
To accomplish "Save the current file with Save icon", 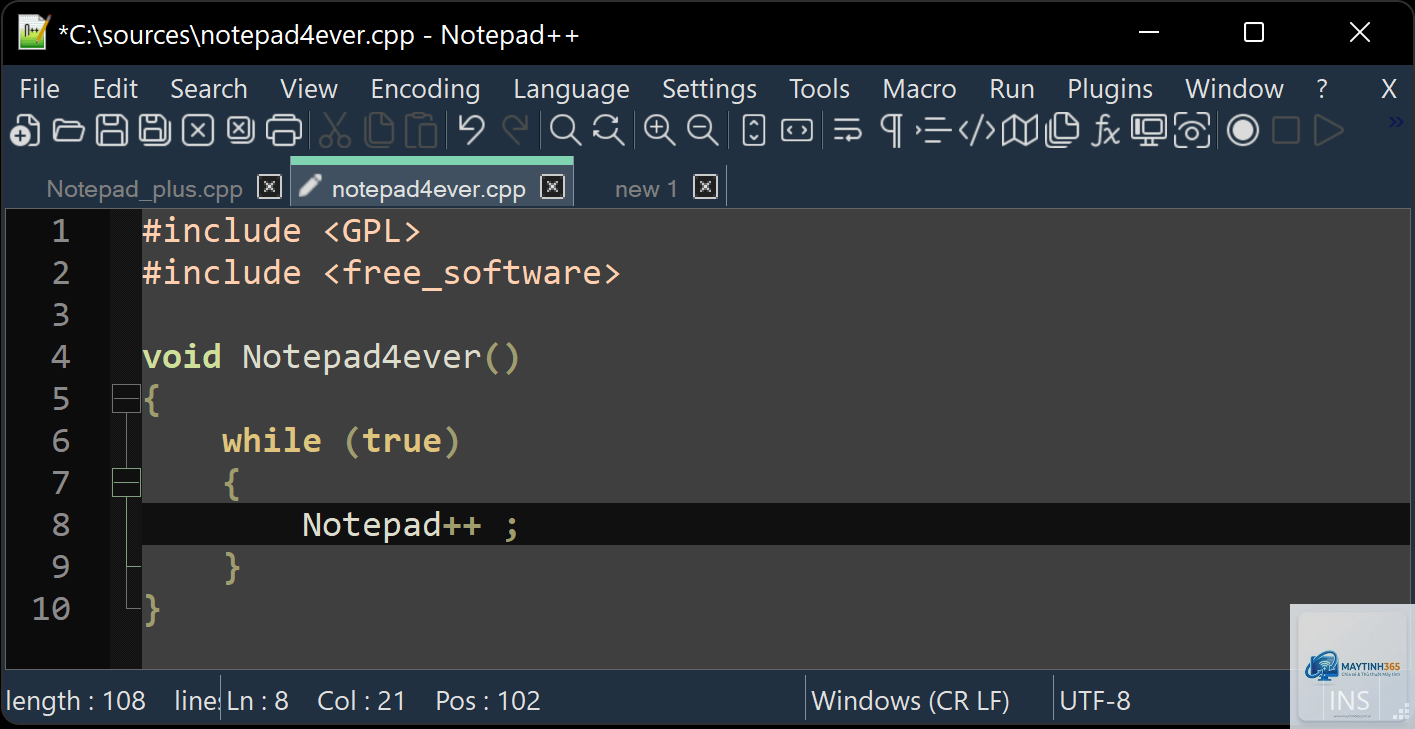I will click(x=111, y=130).
